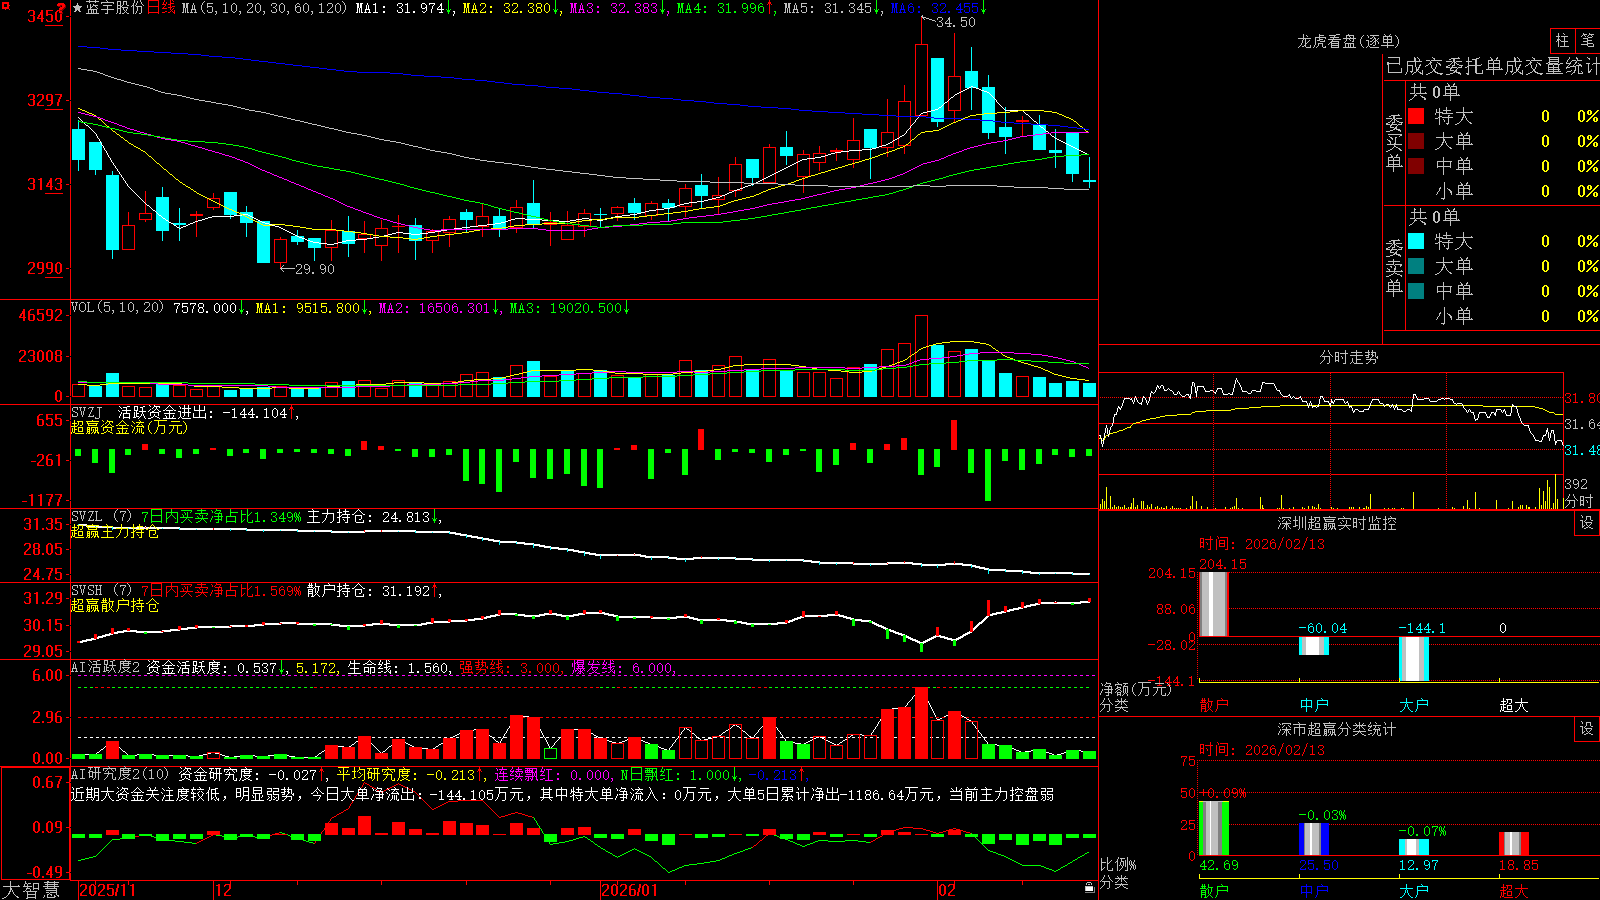Click the teal 大单 sell-order swatch
1600x900 pixels.
coord(1416,266)
